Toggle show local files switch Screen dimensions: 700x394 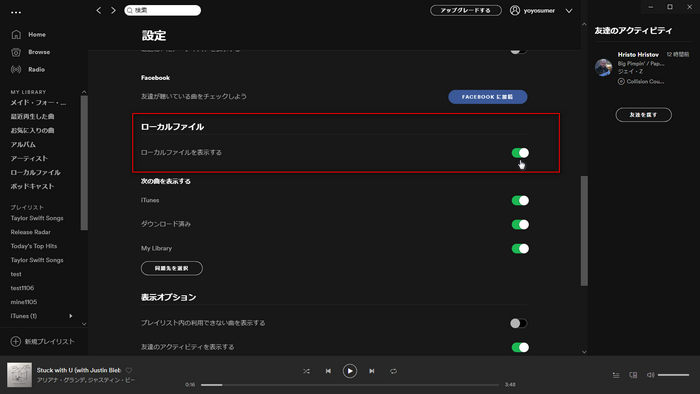point(520,153)
